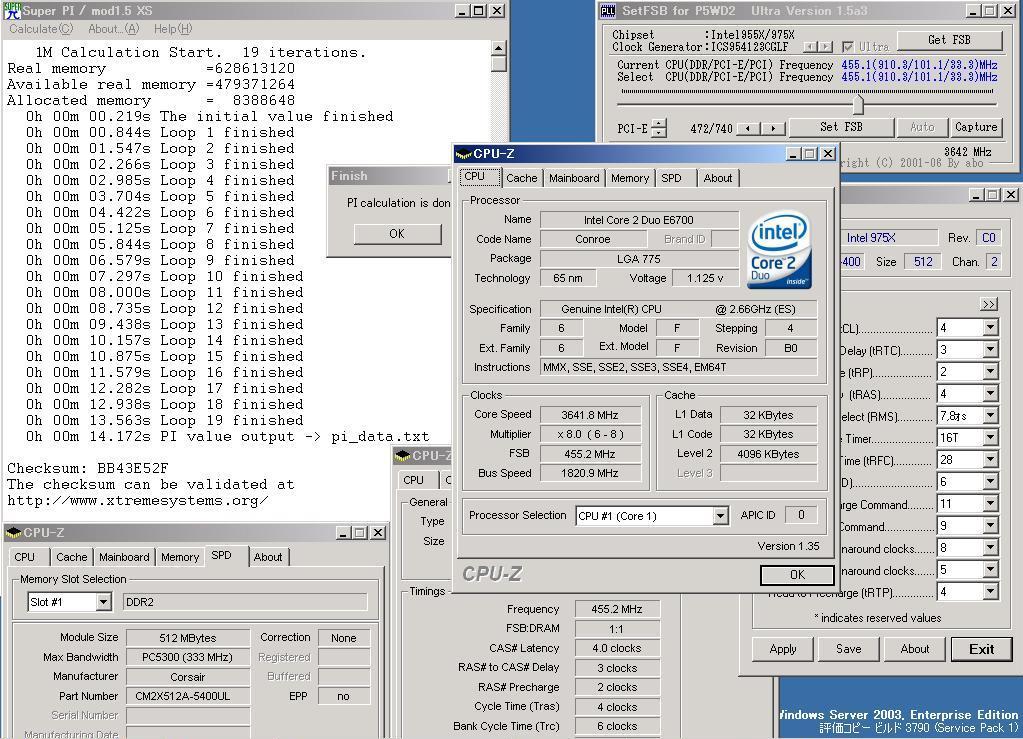This screenshot has height=739, width=1023.
Task: Switch to SPD tab in front CPU-Z window
Action: [671, 178]
